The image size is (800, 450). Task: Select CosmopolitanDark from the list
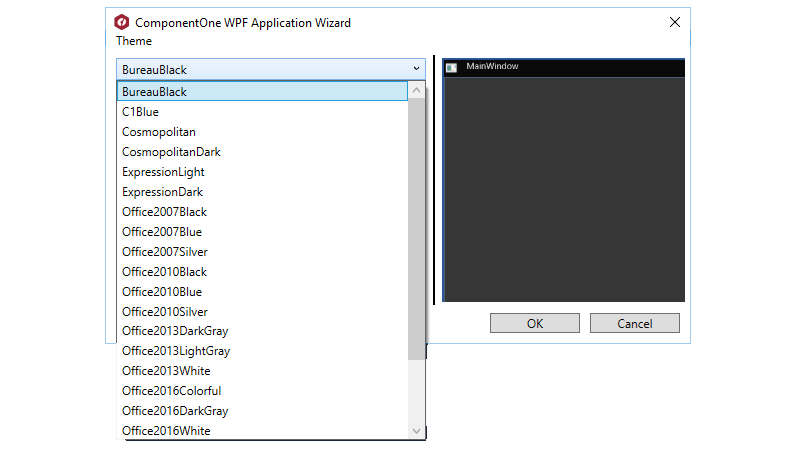262,152
